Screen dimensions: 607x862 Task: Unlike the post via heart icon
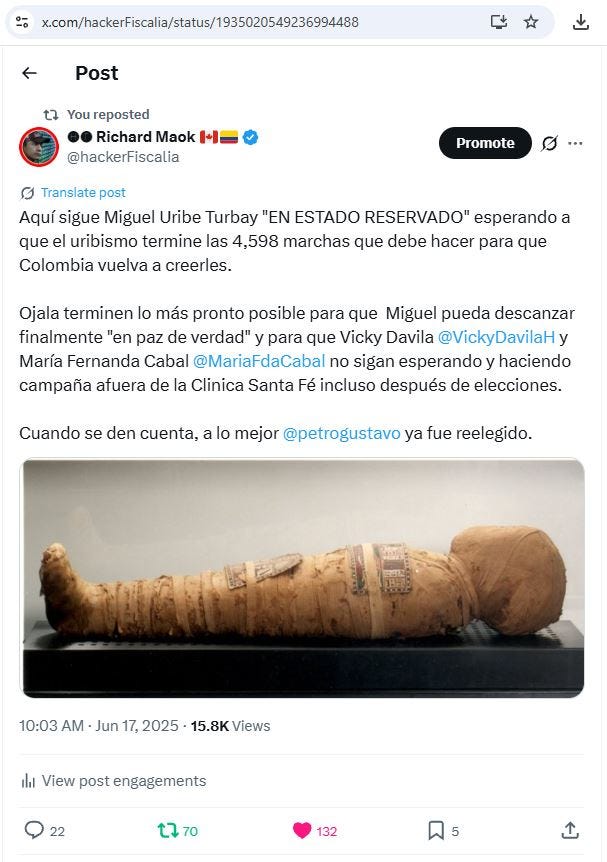[x=302, y=830]
